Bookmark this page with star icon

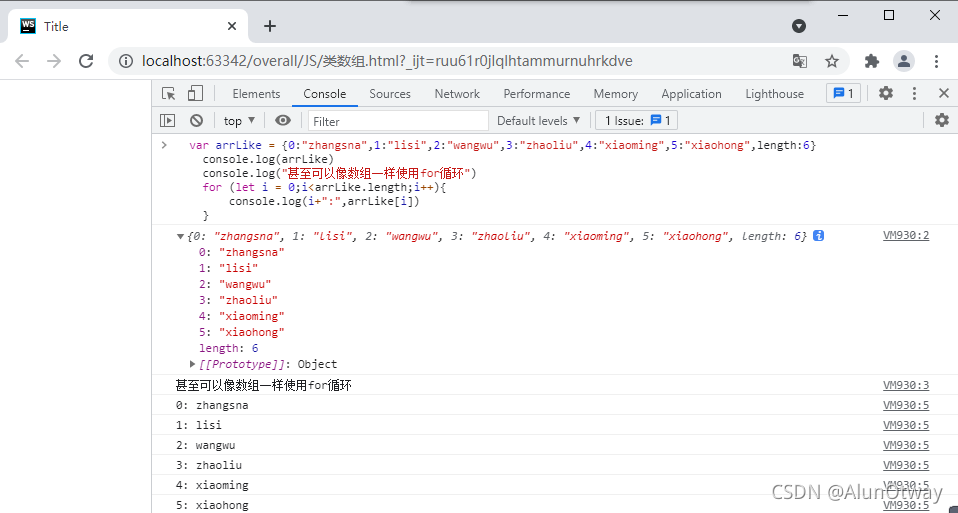[x=832, y=61]
